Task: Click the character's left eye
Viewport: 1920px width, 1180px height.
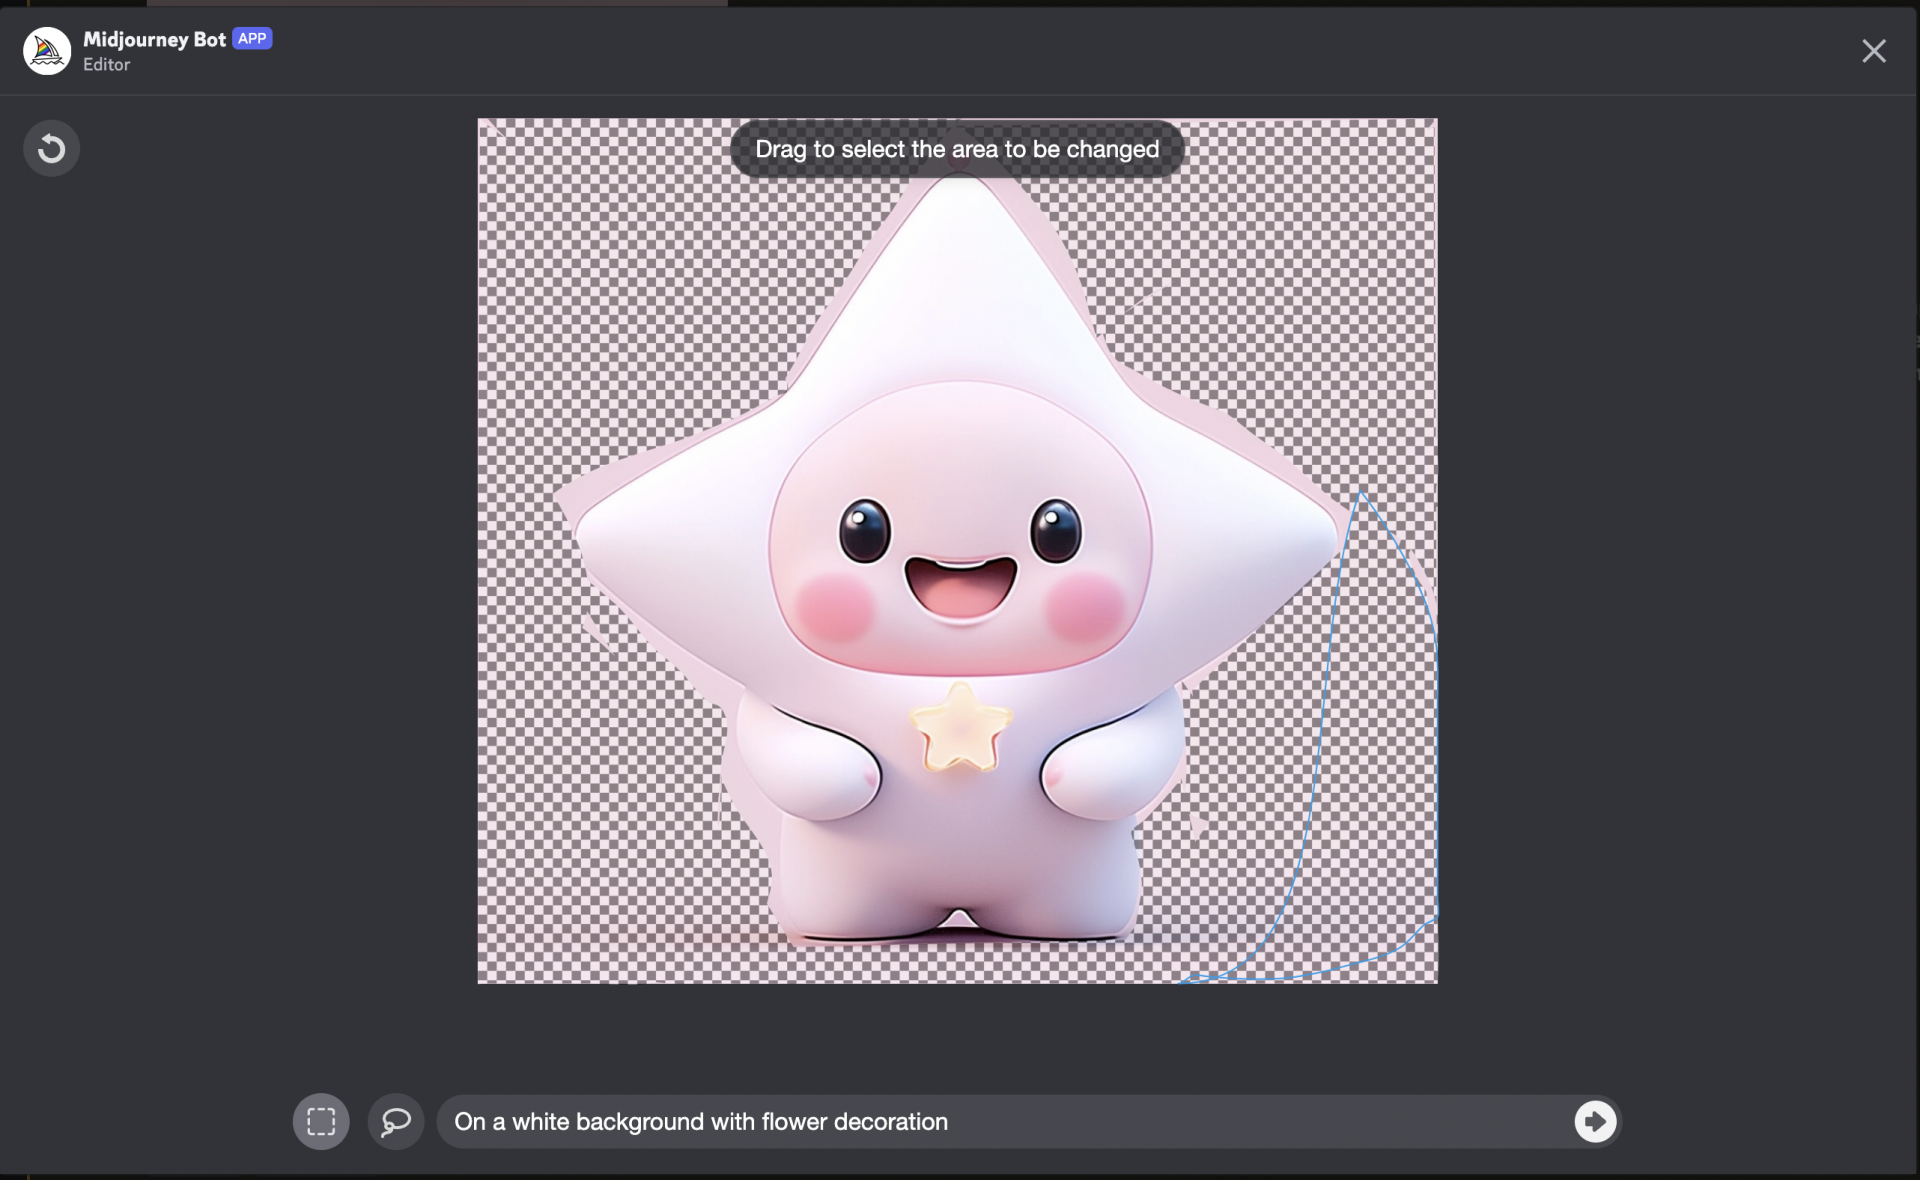Action: (864, 530)
